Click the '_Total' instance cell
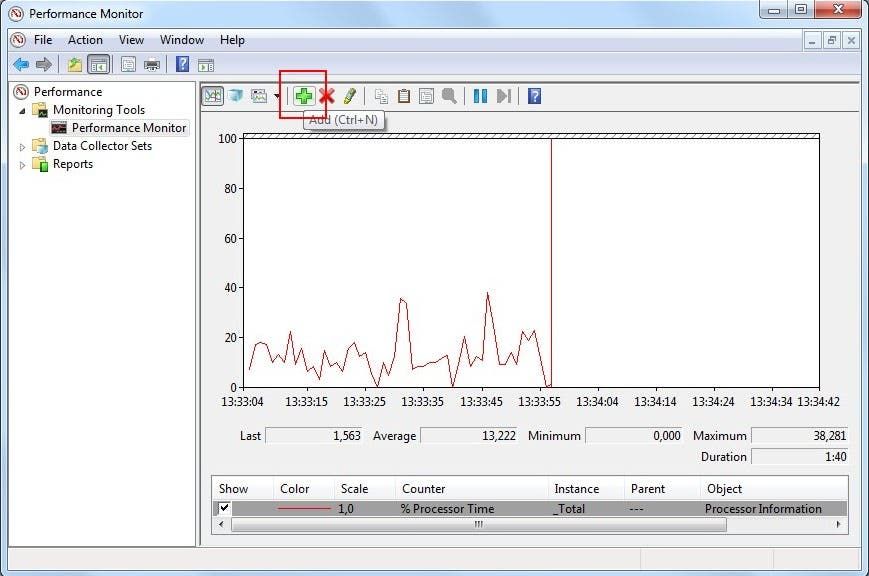The width and height of the screenshot is (869, 576). point(569,508)
